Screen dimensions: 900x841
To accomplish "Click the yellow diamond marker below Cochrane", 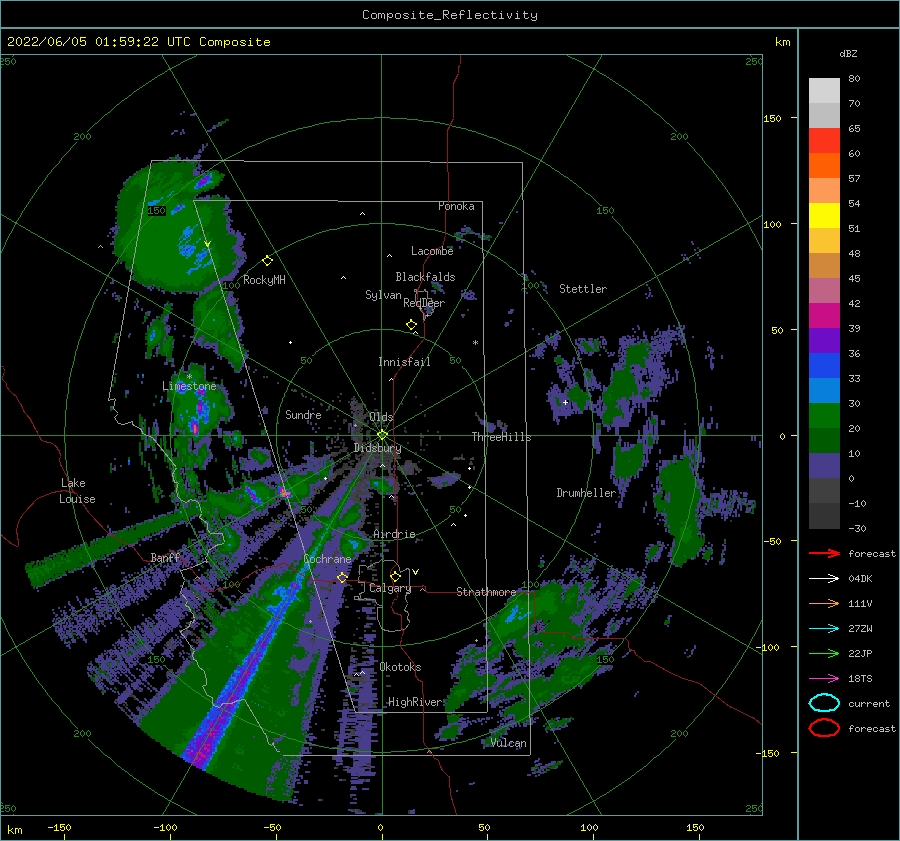I will click(x=342, y=577).
